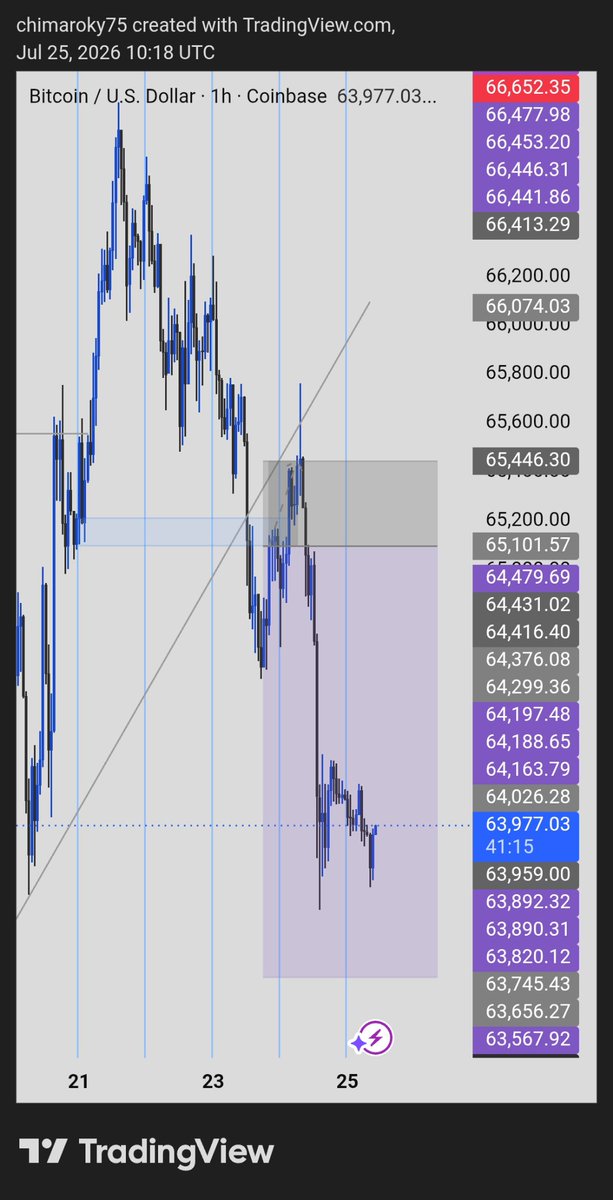Click the TradingView logo at bottom
This screenshot has width=613, height=1200.
(x=146, y=1151)
